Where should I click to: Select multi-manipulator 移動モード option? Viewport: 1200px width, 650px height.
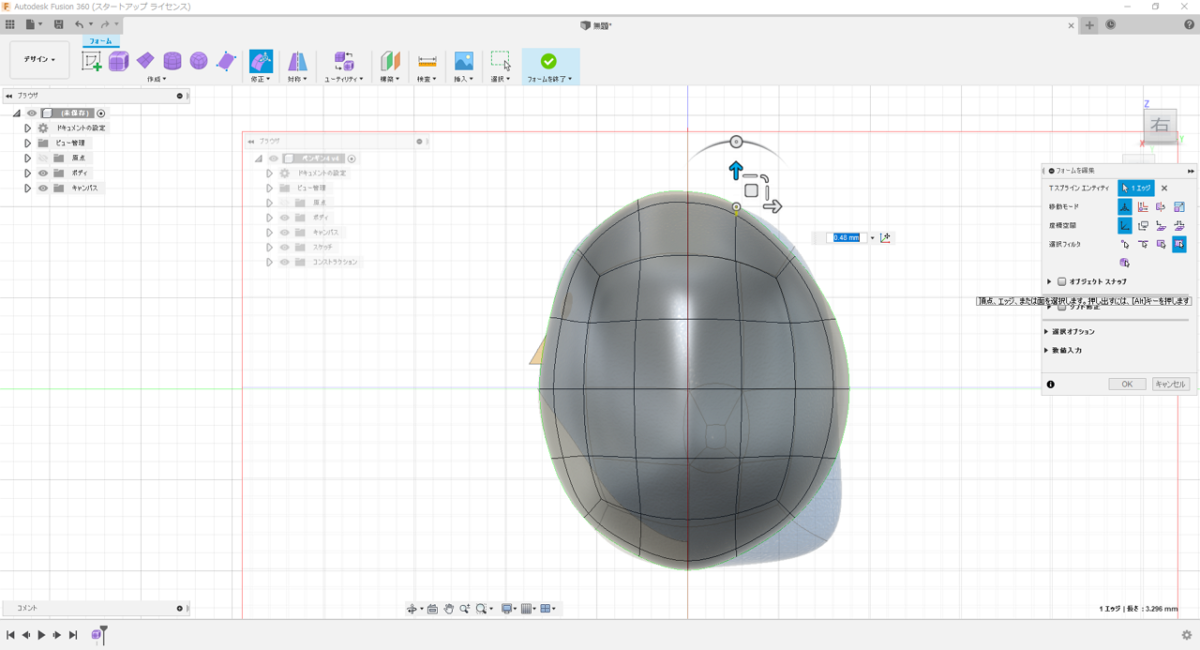(1124, 206)
